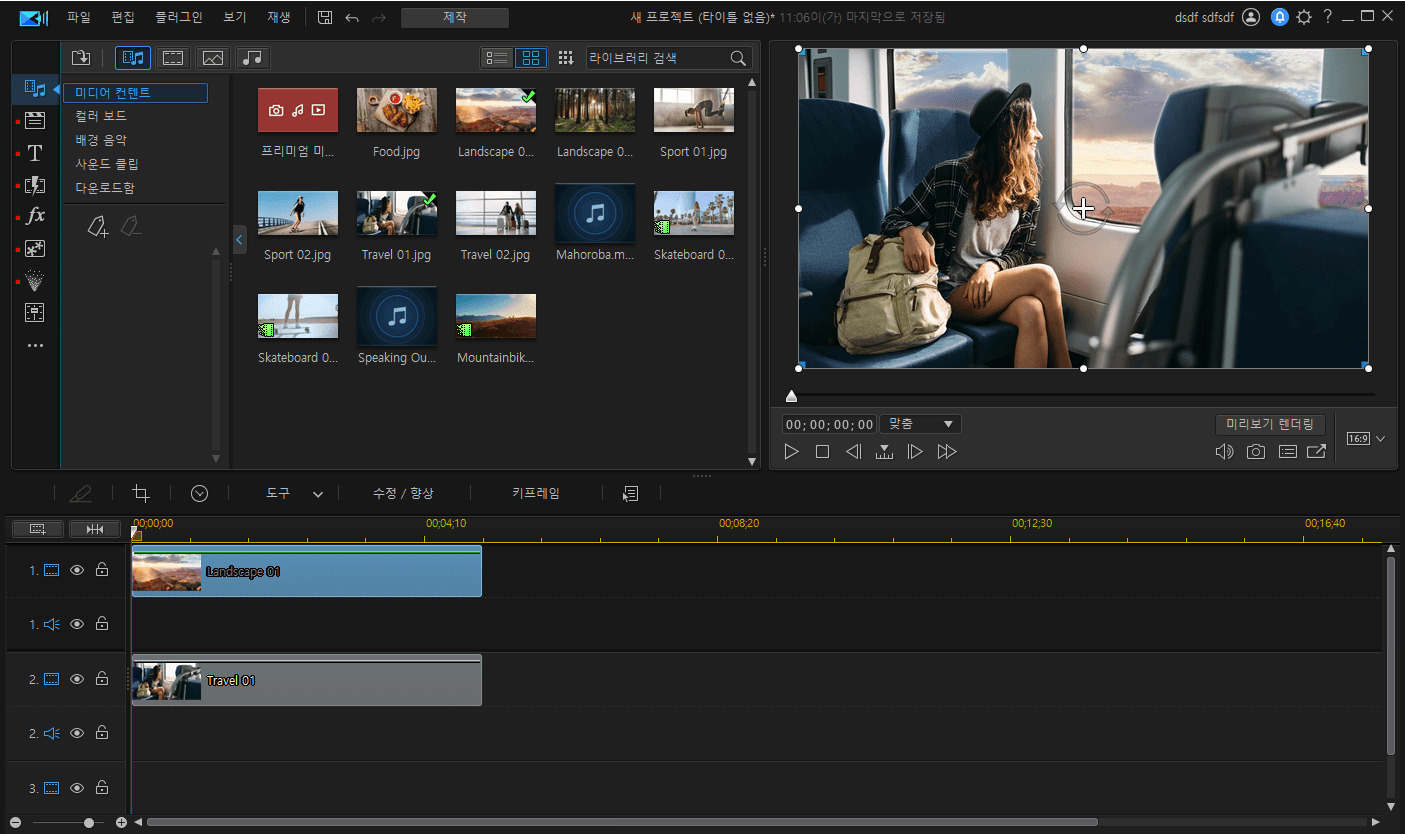Open the 파일 menu
The width and height of the screenshot is (1405, 834).
[x=78, y=17]
